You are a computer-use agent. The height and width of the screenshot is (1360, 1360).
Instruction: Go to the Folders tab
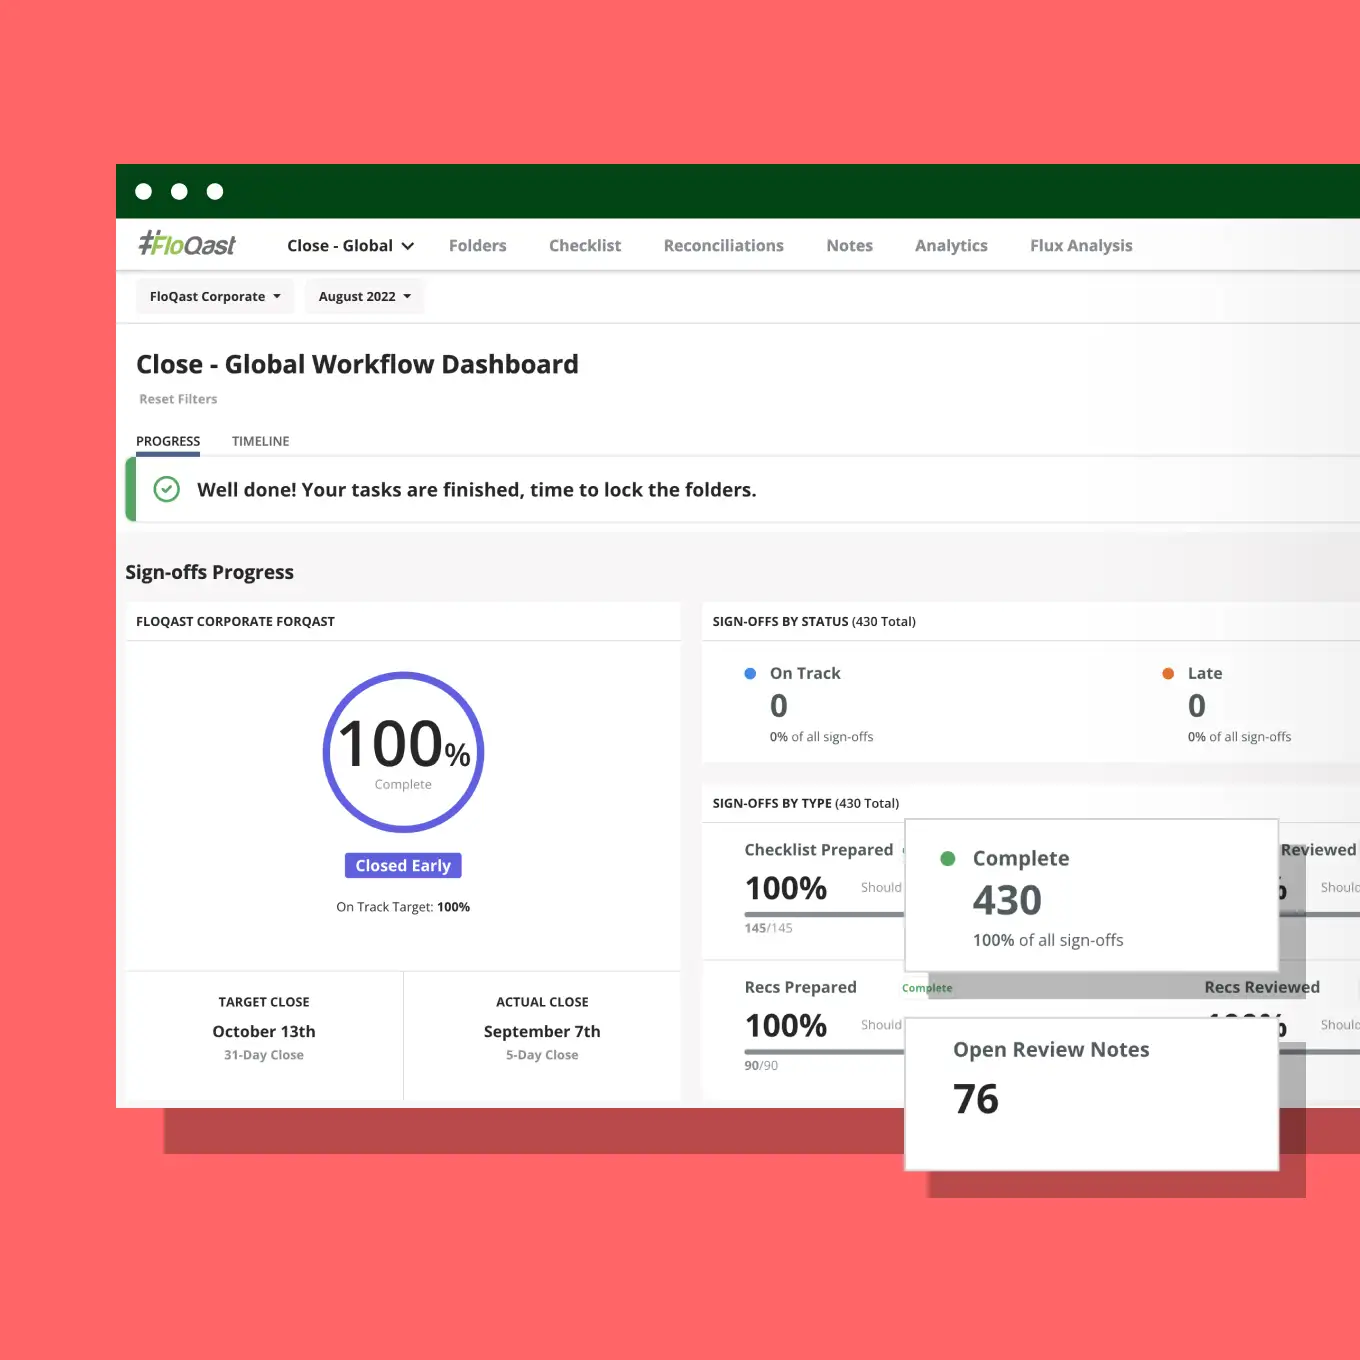[477, 246]
